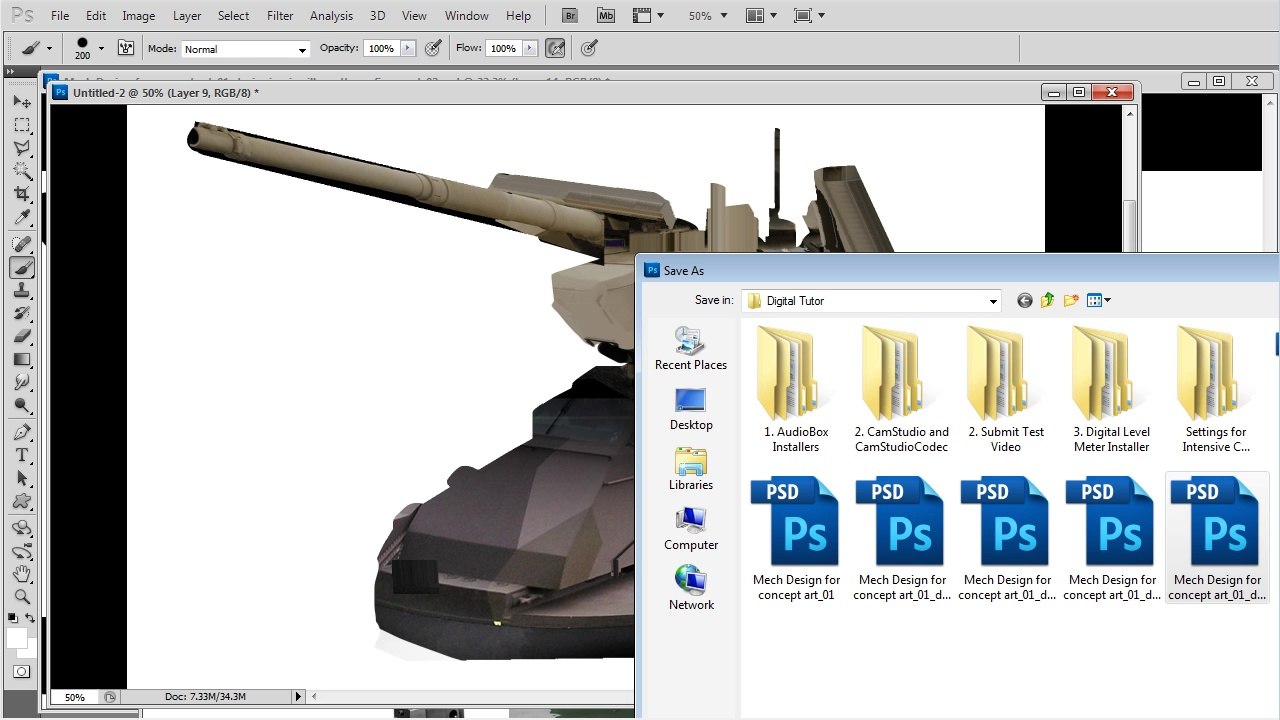Screen dimensions: 1280x720
Task: Enable airbrush mode
Action: coord(555,48)
